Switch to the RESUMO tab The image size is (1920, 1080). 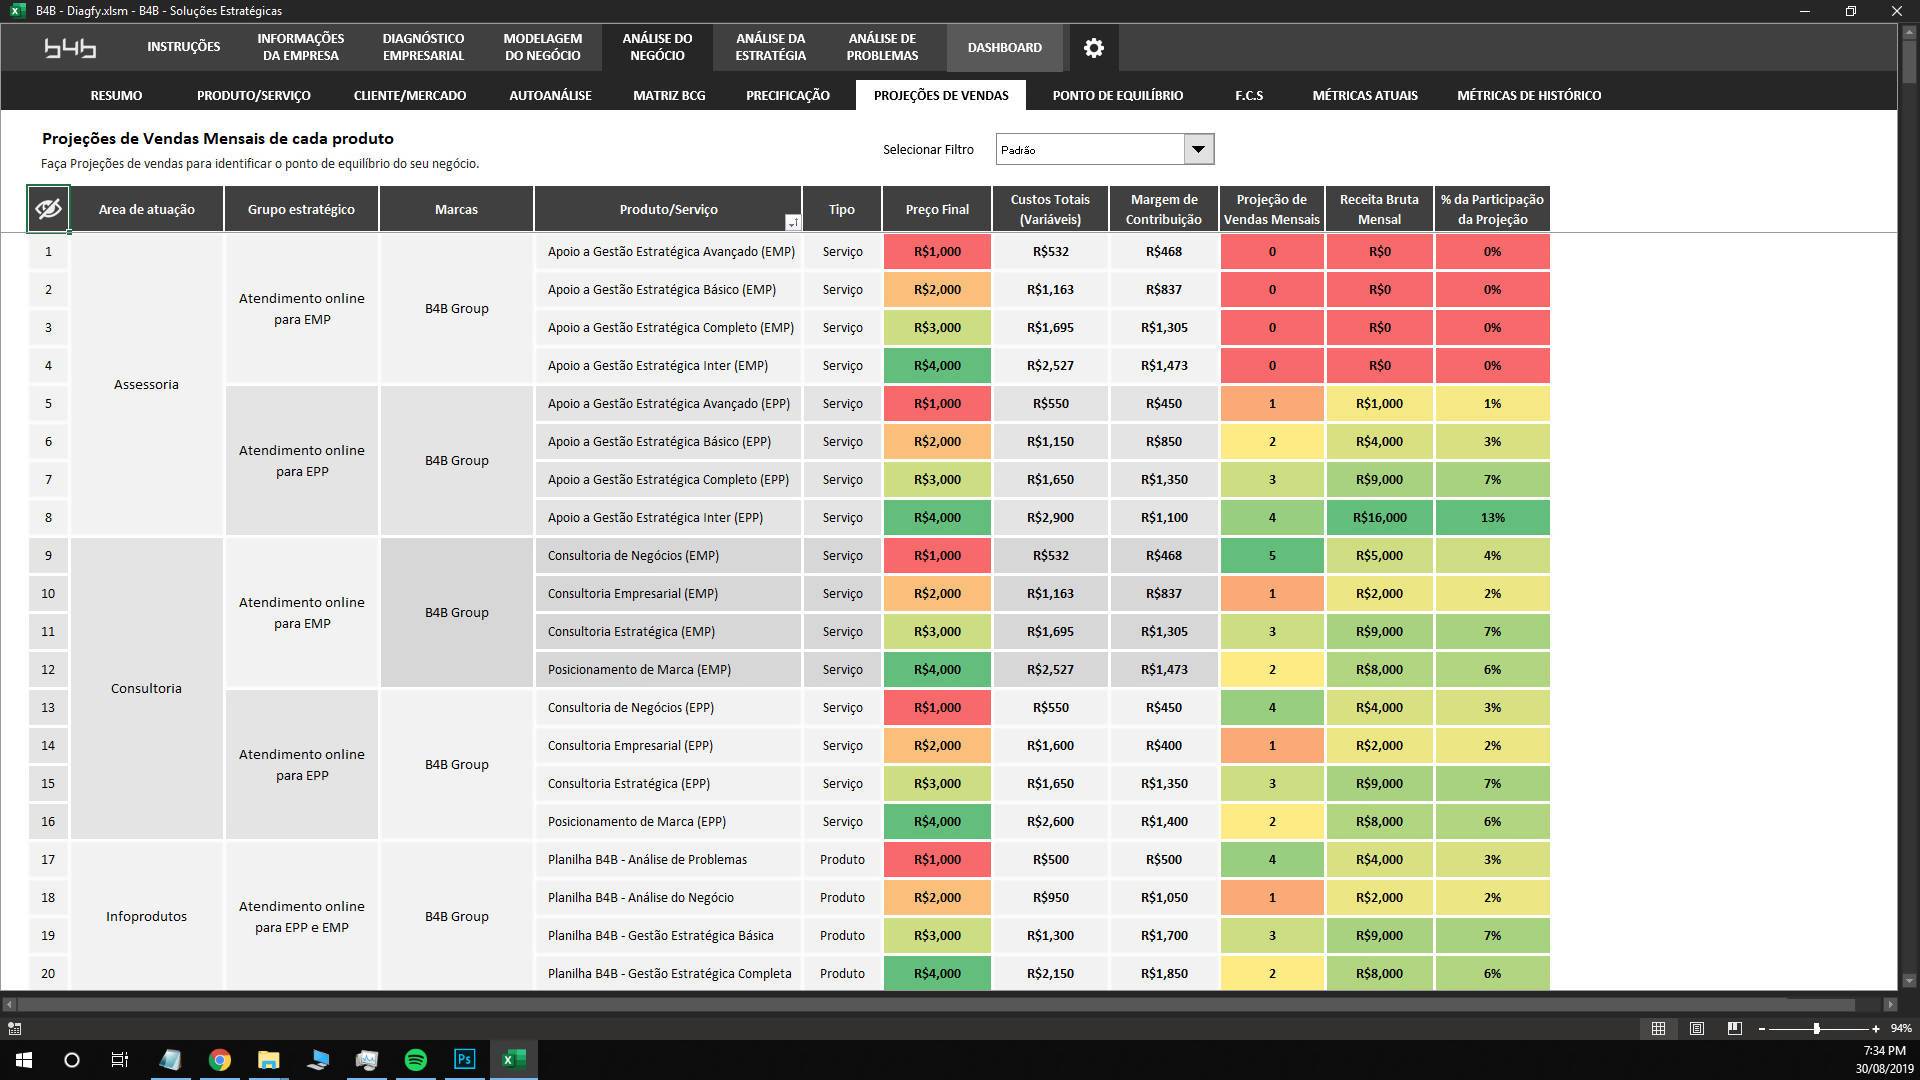(x=116, y=95)
